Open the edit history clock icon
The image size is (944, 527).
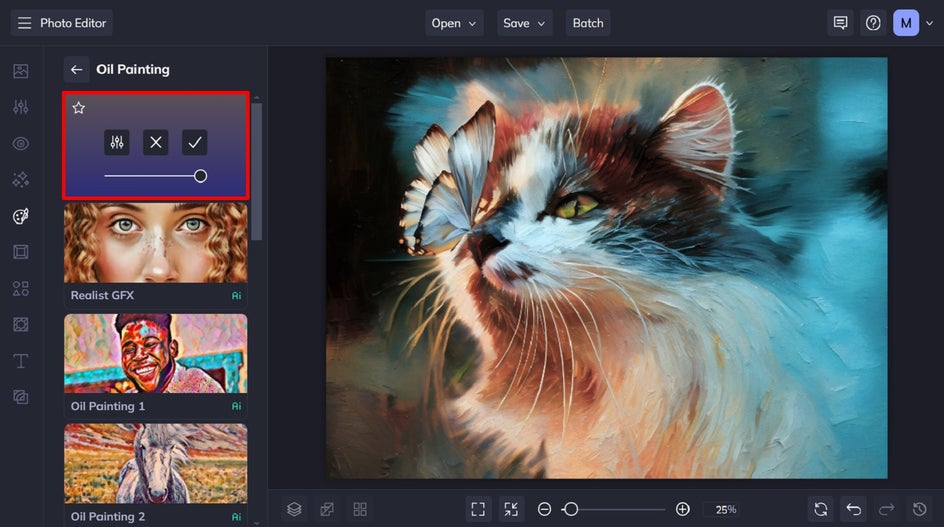pyautogui.click(x=919, y=510)
